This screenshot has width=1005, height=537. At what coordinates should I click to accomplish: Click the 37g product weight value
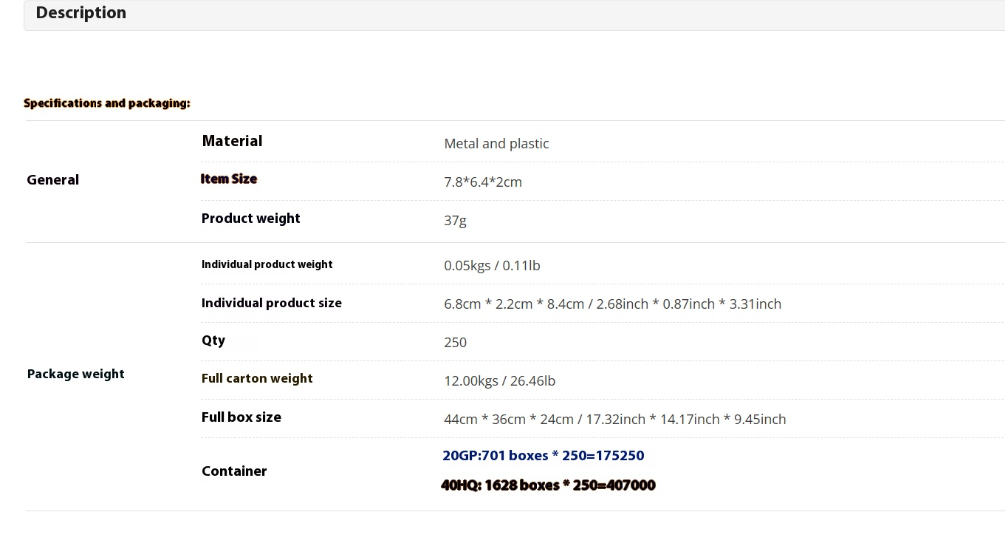pyautogui.click(x=455, y=221)
